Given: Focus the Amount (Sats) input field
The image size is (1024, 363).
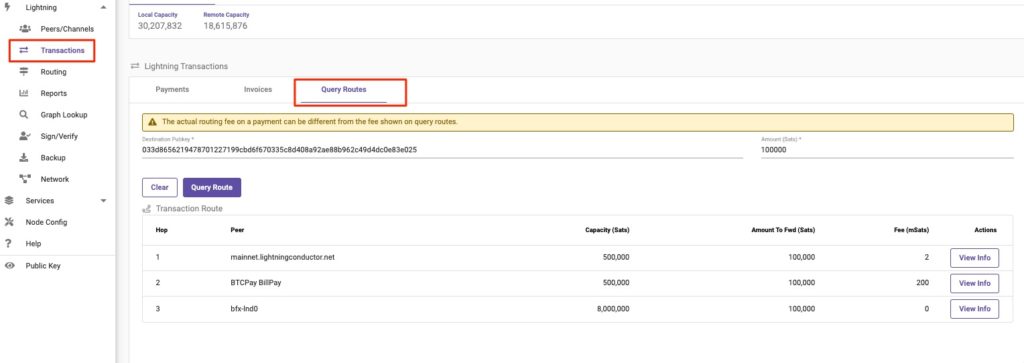Looking at the screenshot, I should (887, 150).
